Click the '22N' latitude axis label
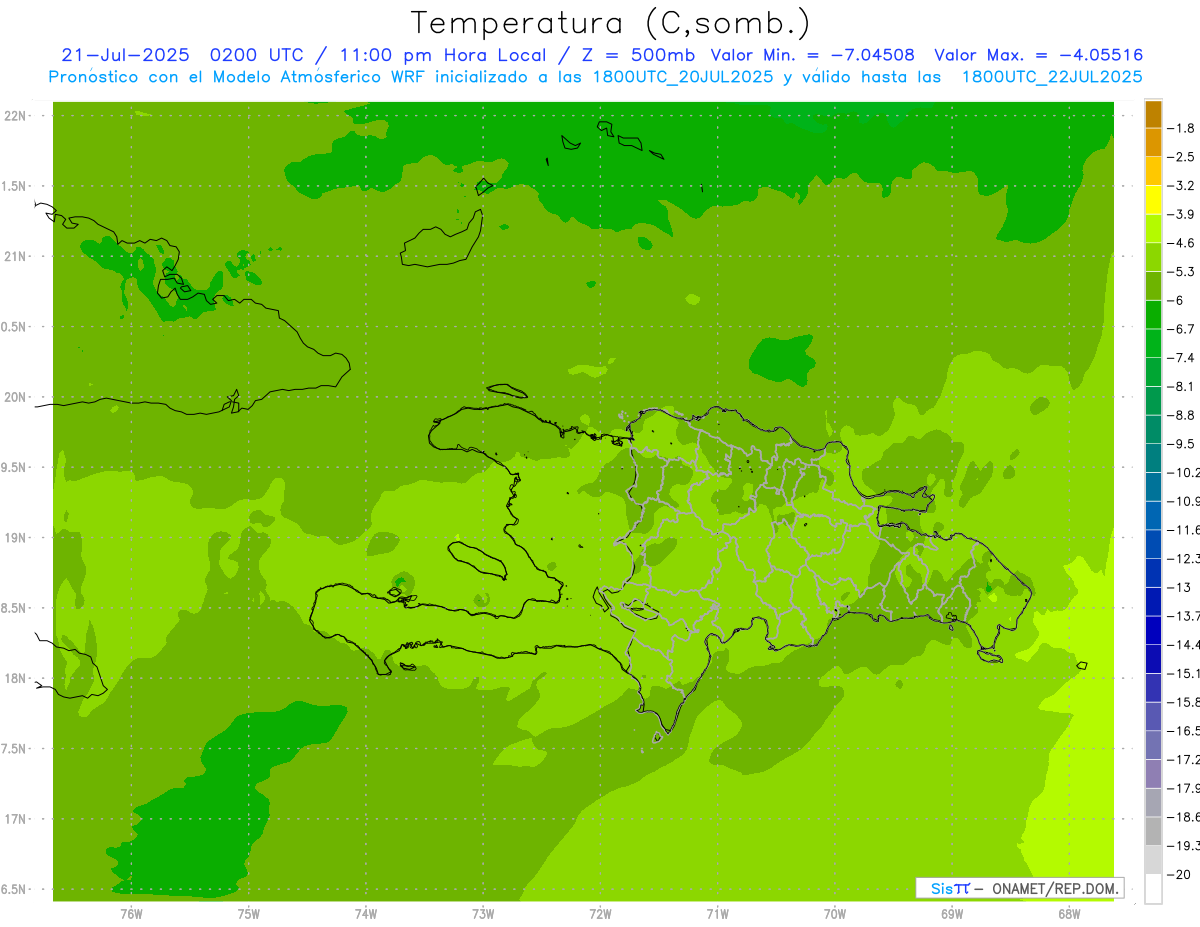This screenshot has height=927, width=1200. click(x=17, y=116)
